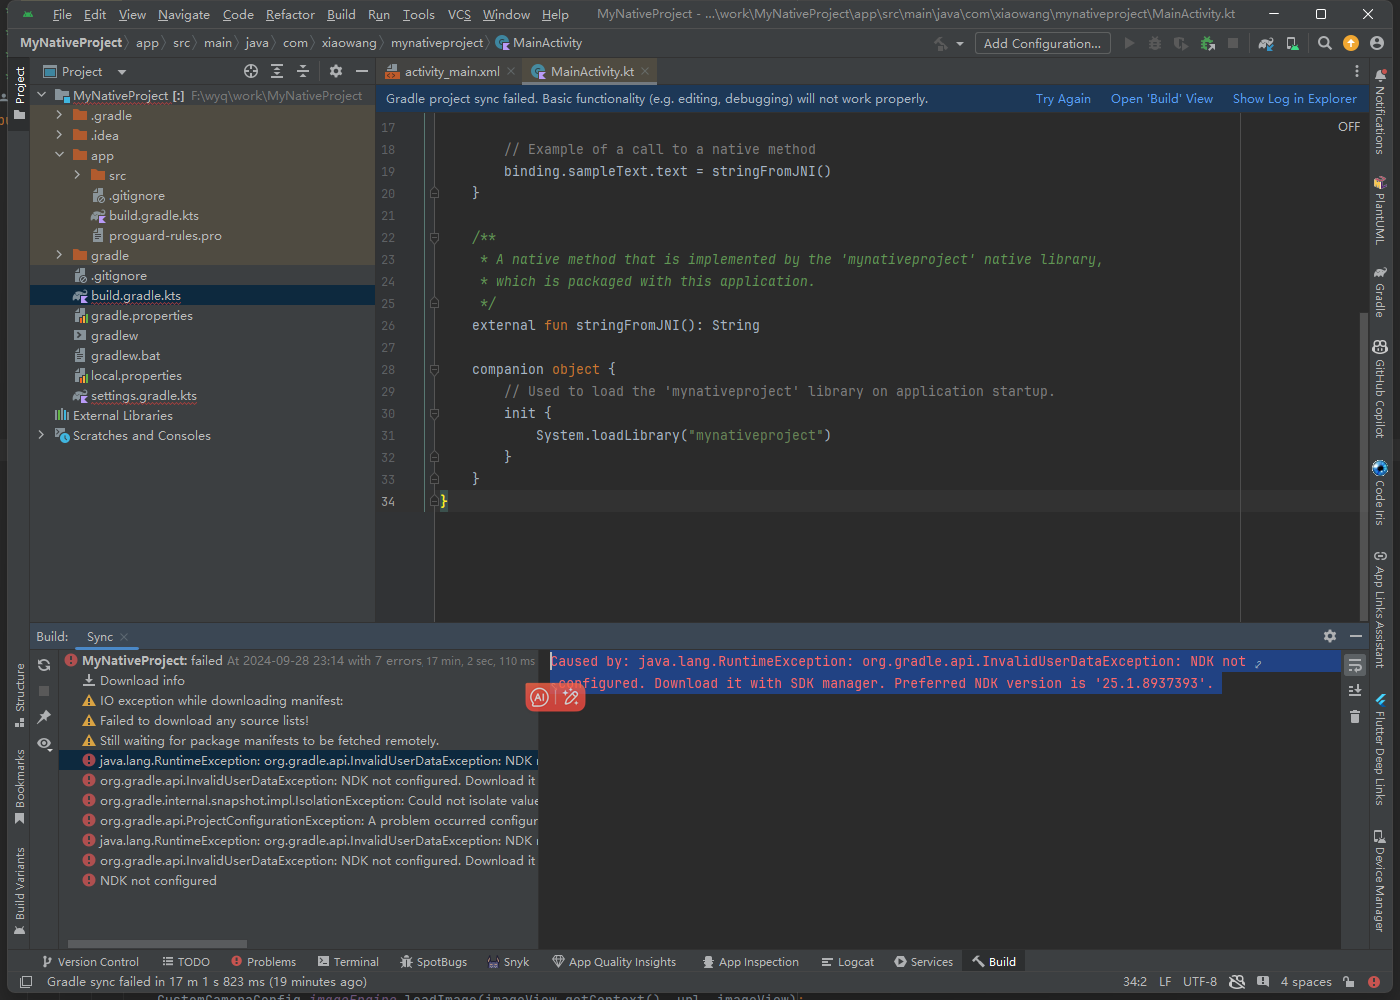Open Search Everywhere magnifier icon
1400x1000 pixels.
tap(1325, 43)
